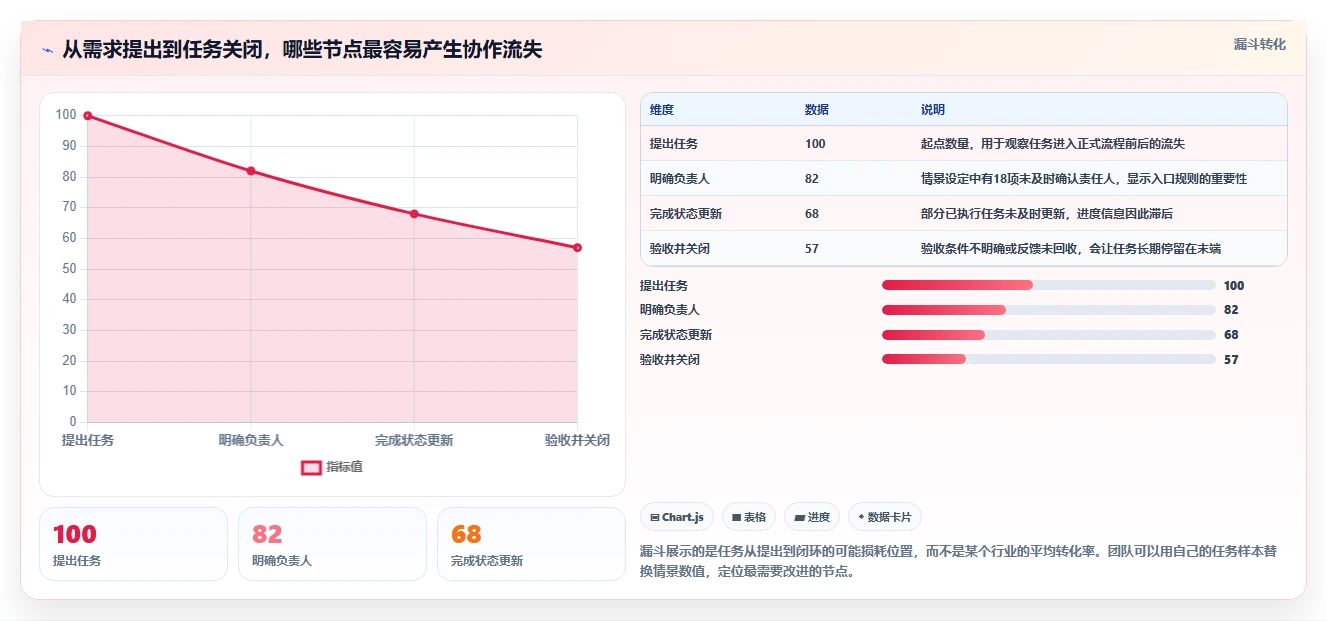
Task: Click the chart data point at 验收并关闭
Action: coord(577,248)
